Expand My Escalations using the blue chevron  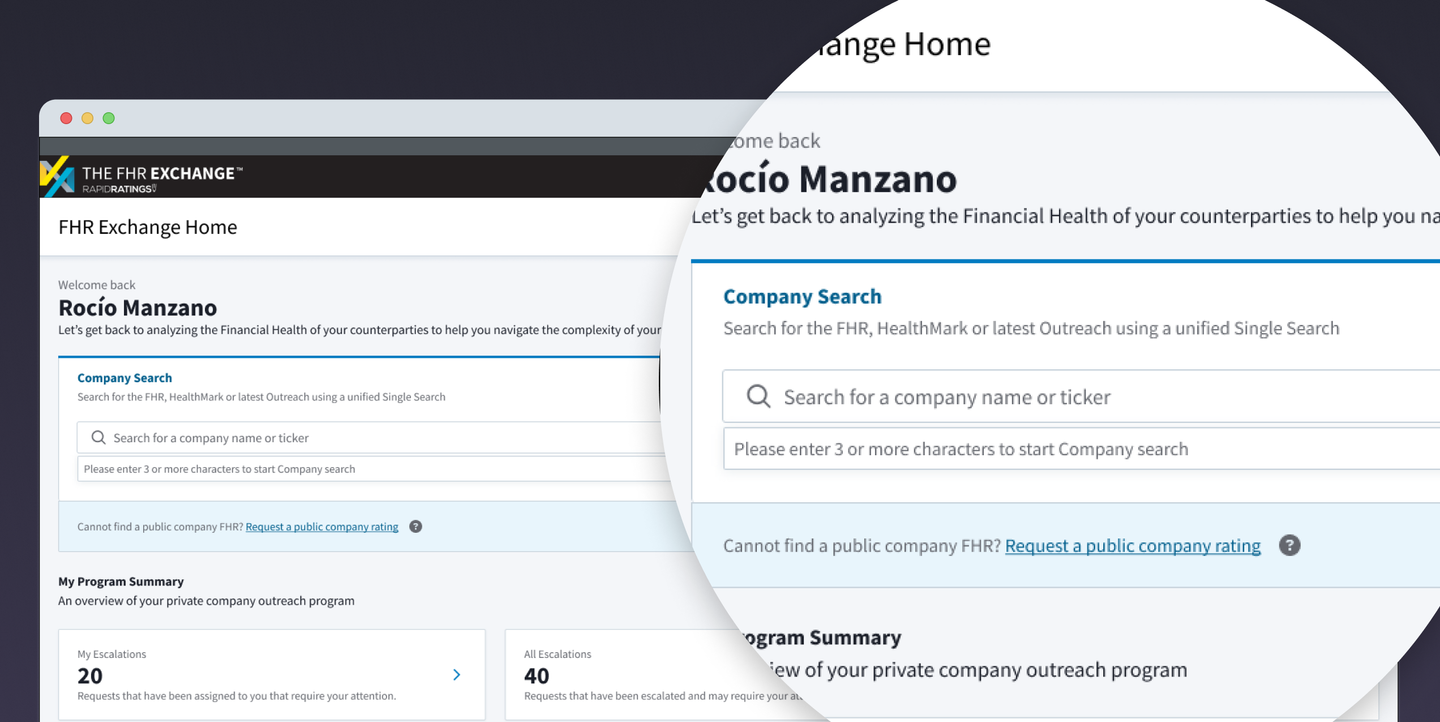click(457, 675)
